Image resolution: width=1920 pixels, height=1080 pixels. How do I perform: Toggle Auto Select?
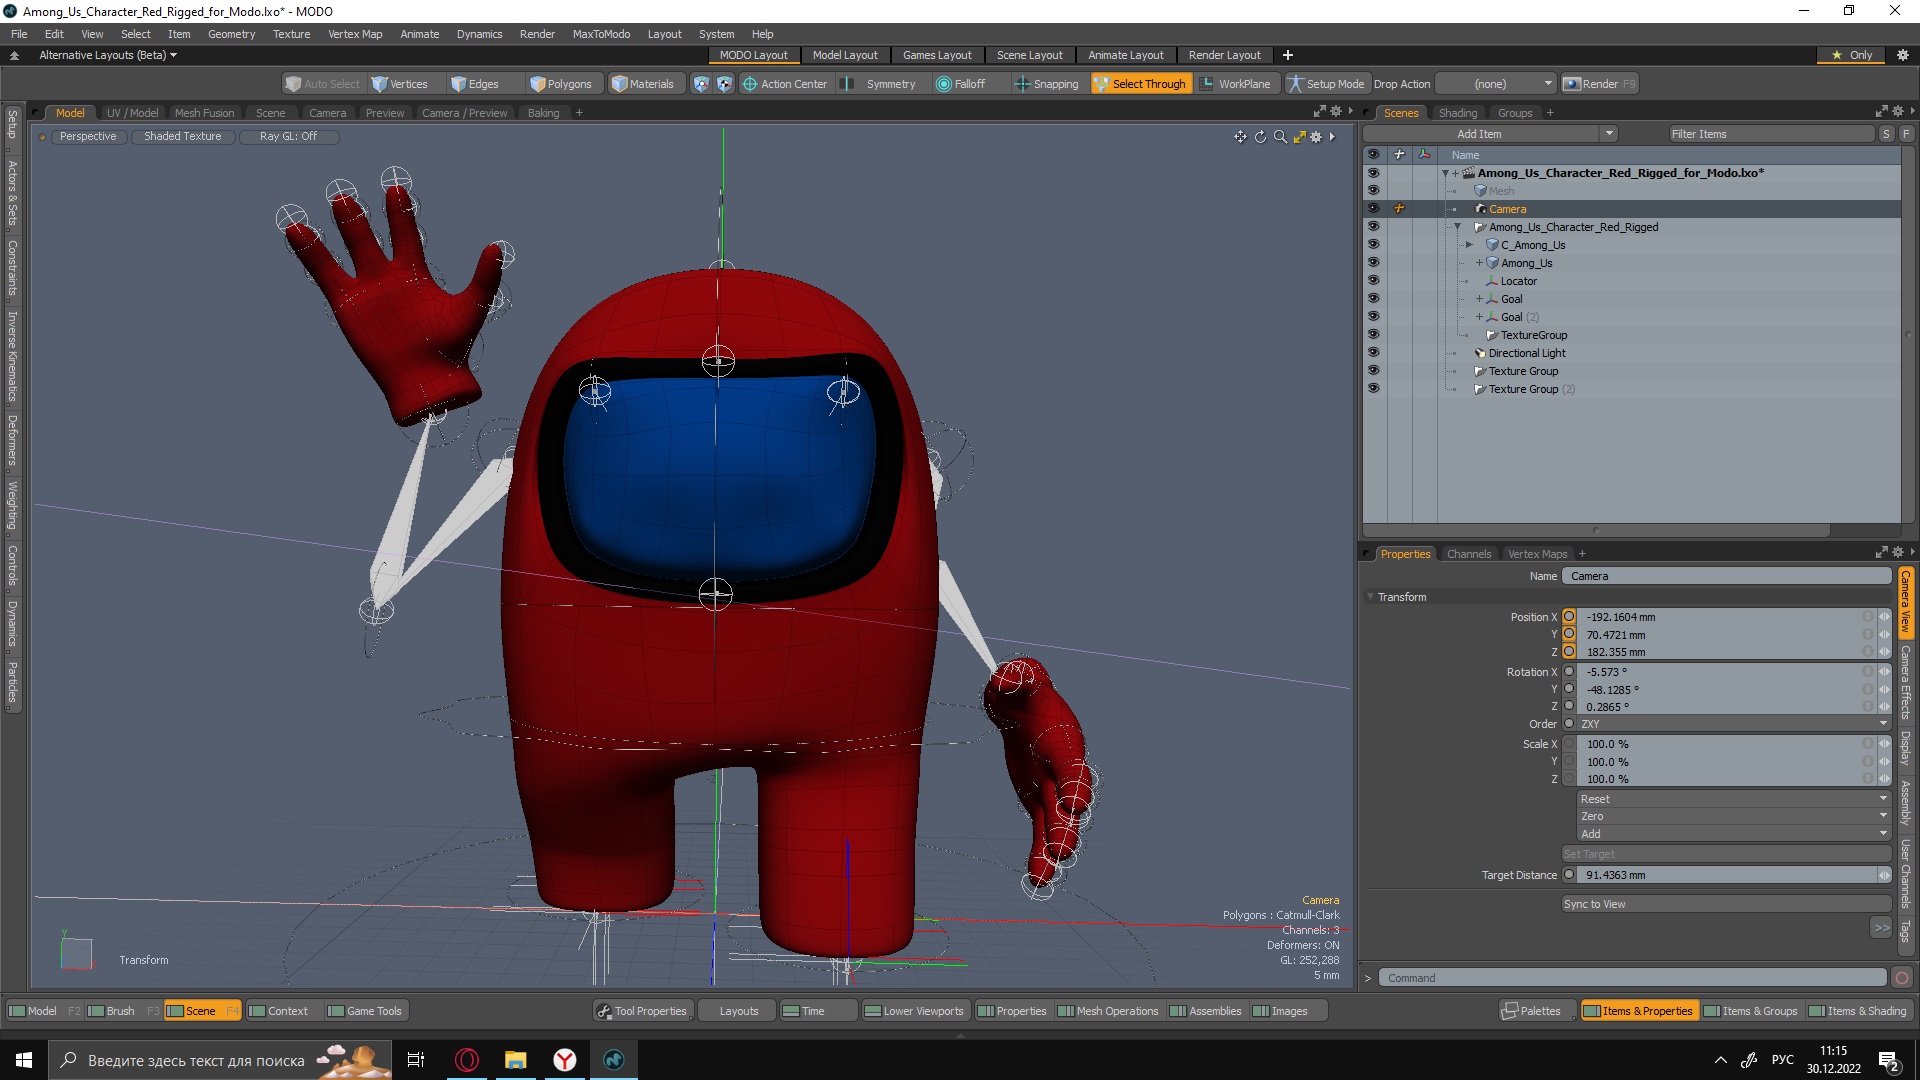pyautogui.click(x=322, y=84)
